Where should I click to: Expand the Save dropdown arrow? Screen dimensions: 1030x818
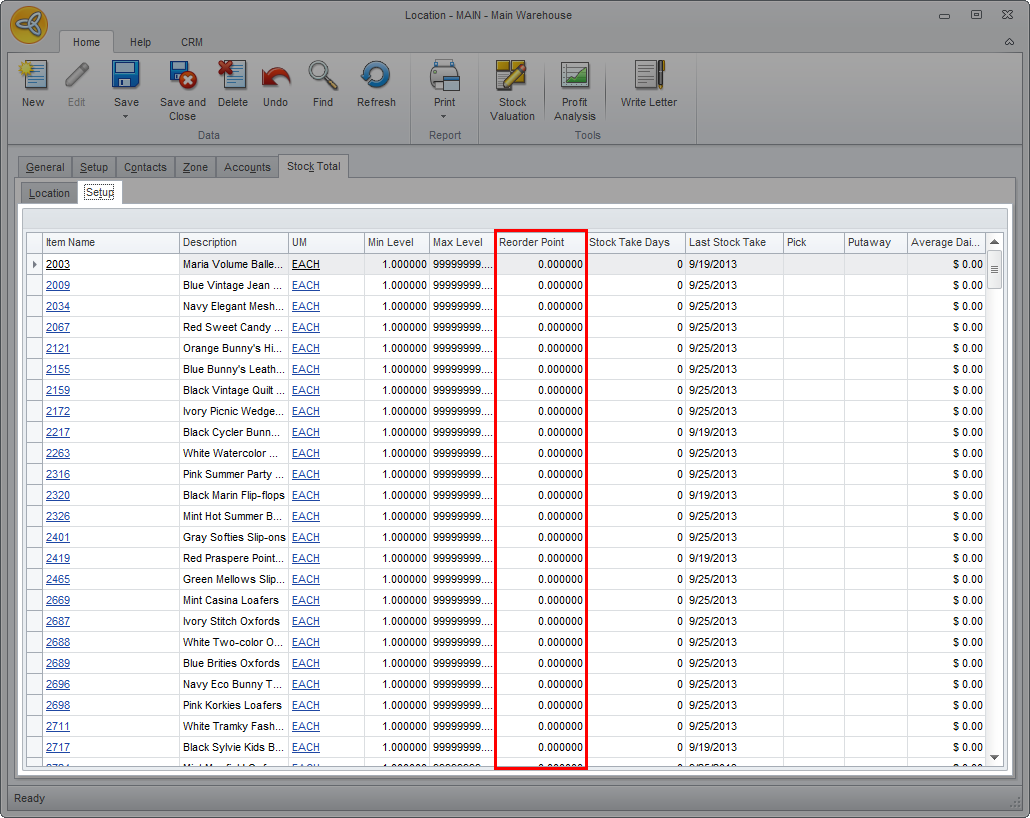(126, 116)
